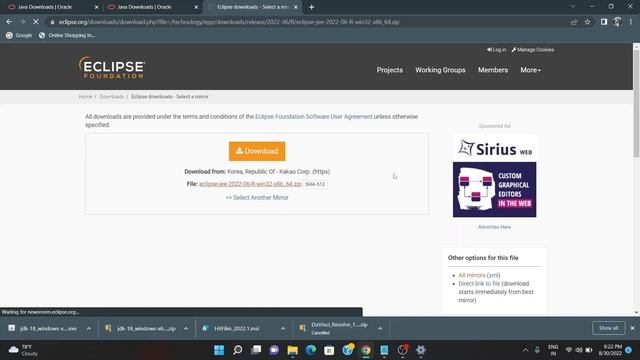Close the downloads bar
The image size is (640, 360).
coord(632,328)
